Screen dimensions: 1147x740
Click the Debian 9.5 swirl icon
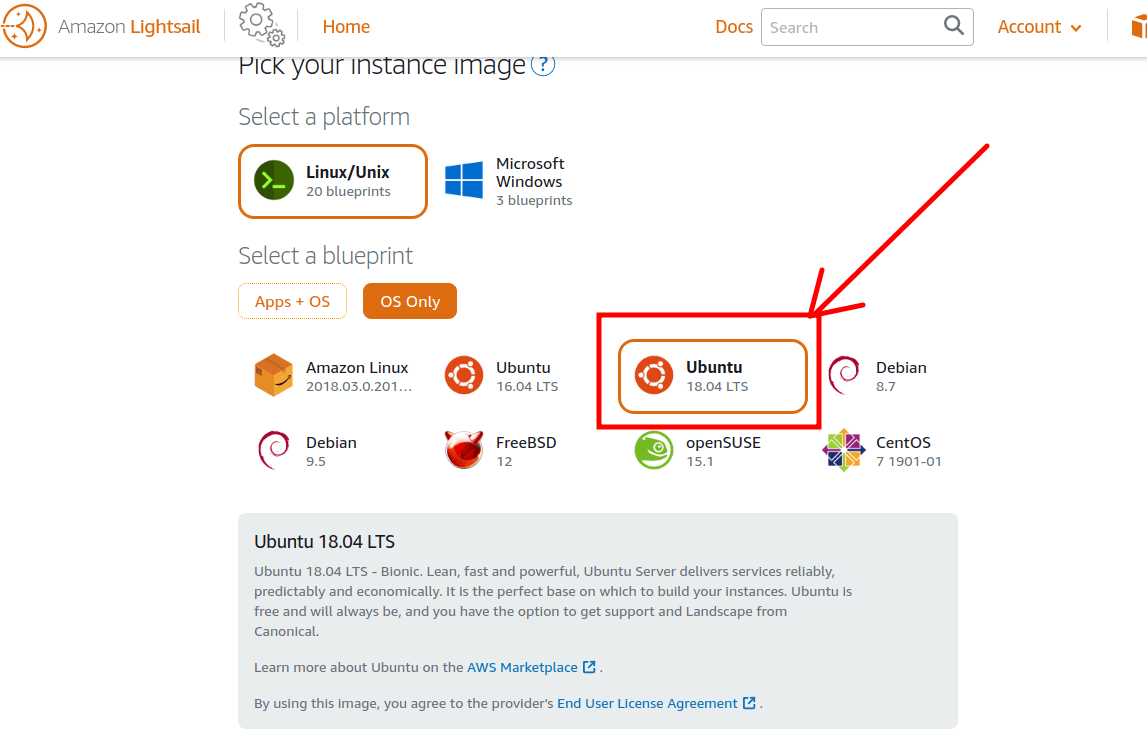[274, 450]
